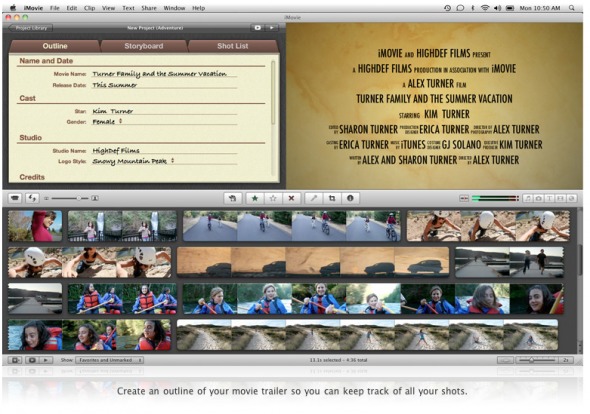Mark selection as favorite with green star
This screenshot has height=414, width=590.
(x=255, y=198)
